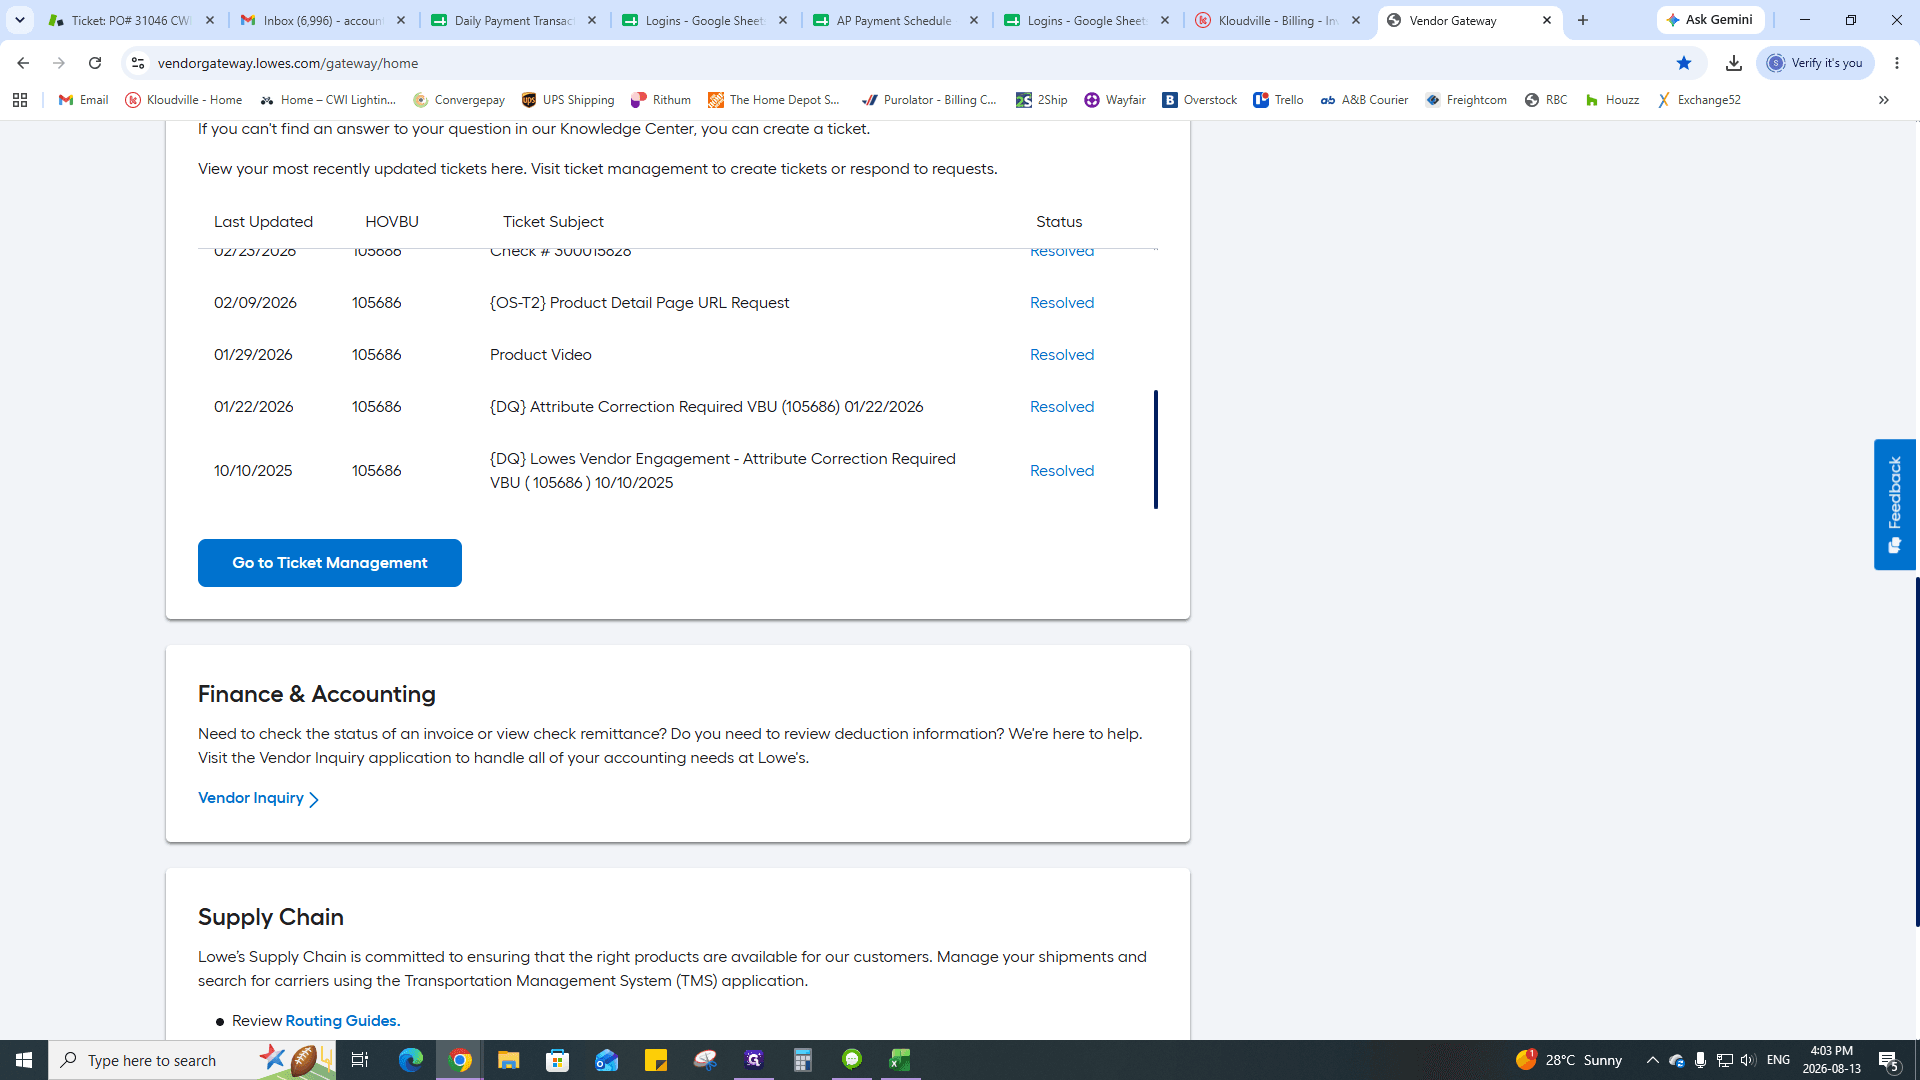Show all bookmarks overflow chevron
Viewport: 1920px width, 1080px height.
(x=1883, y=100)
